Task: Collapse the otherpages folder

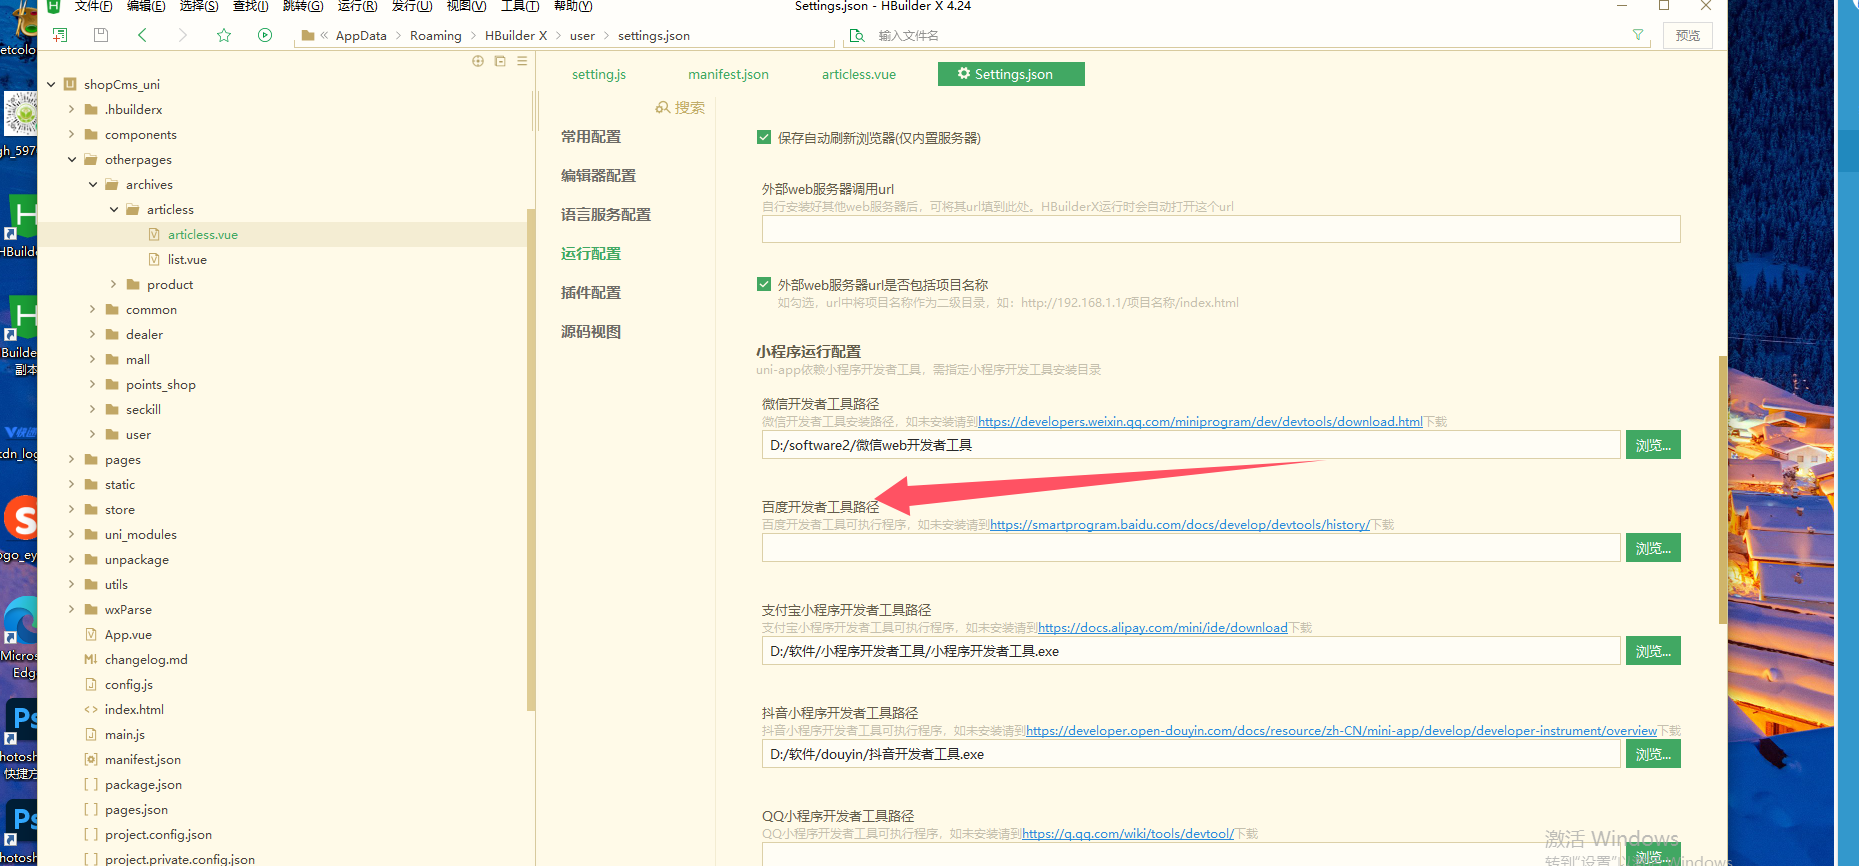Action: coord(71,159)
